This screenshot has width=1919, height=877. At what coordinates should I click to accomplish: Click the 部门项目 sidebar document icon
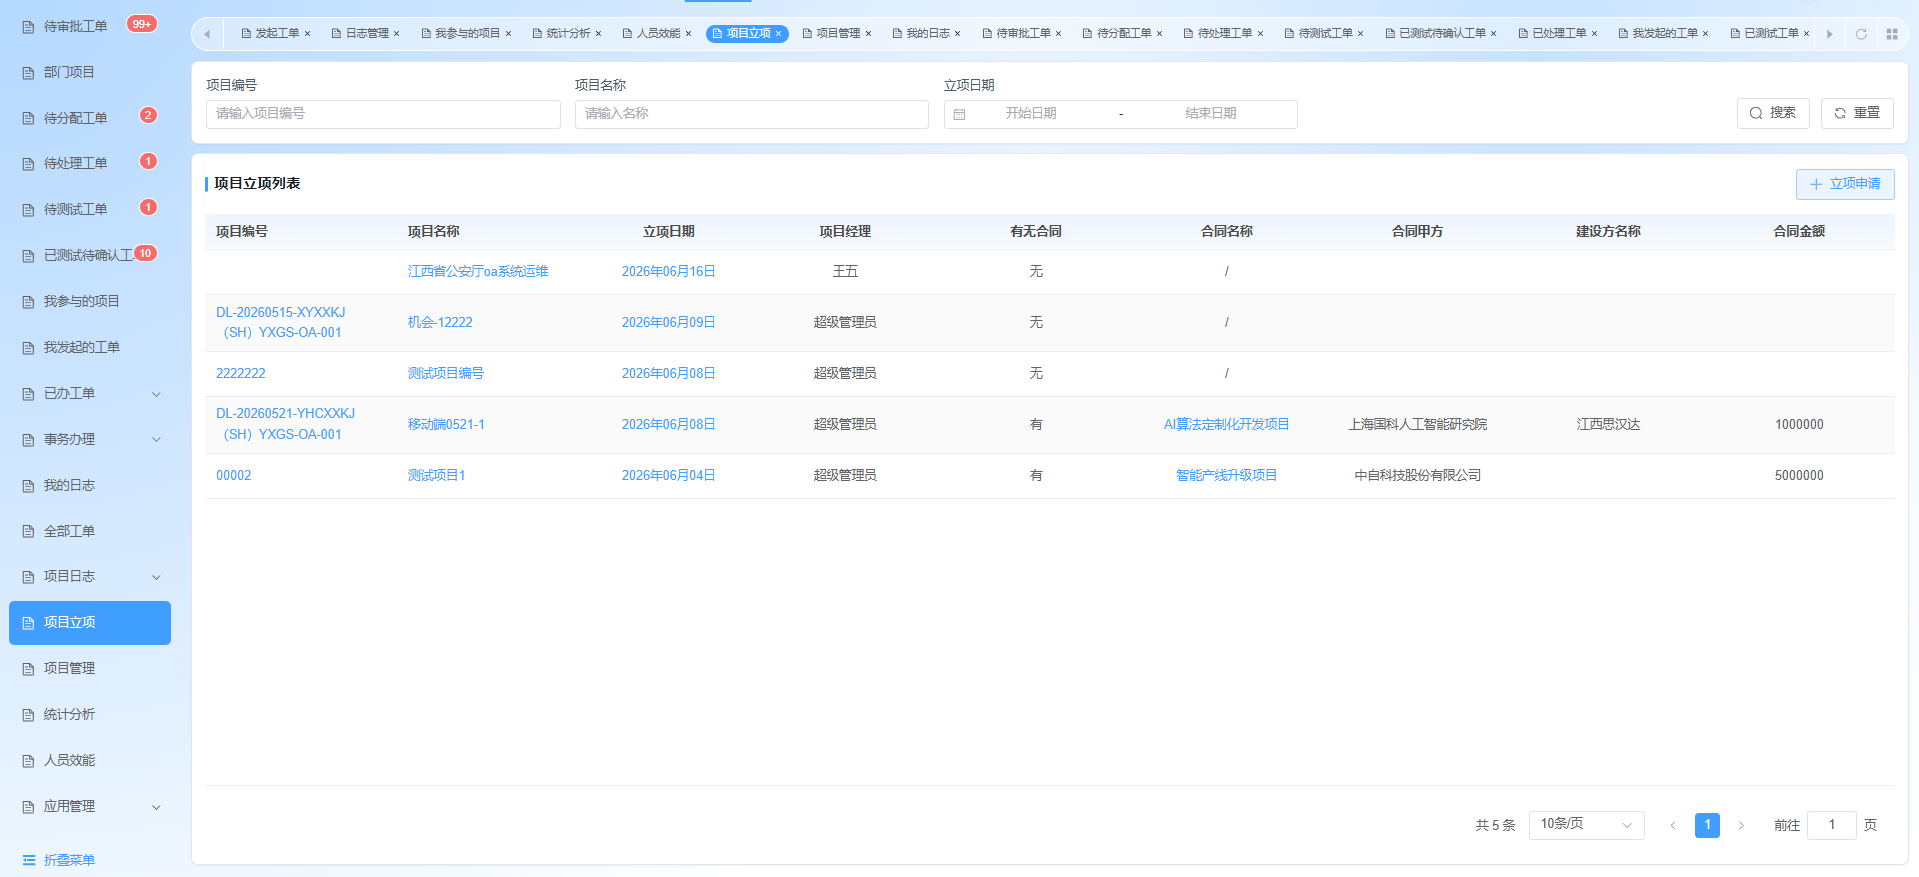tap(28, 73)
